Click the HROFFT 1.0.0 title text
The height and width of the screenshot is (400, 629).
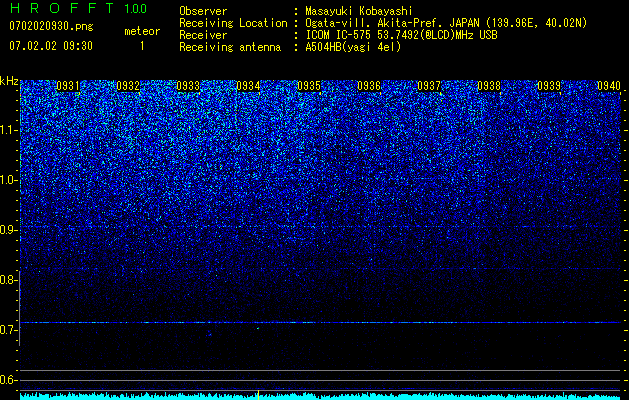pos(79,8)
